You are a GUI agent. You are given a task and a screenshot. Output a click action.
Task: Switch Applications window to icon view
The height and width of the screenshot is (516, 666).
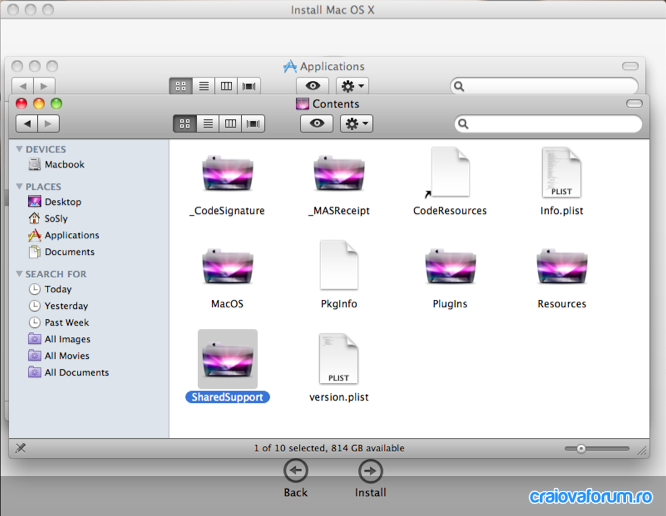pyautogui.click(x=181, y=86)
